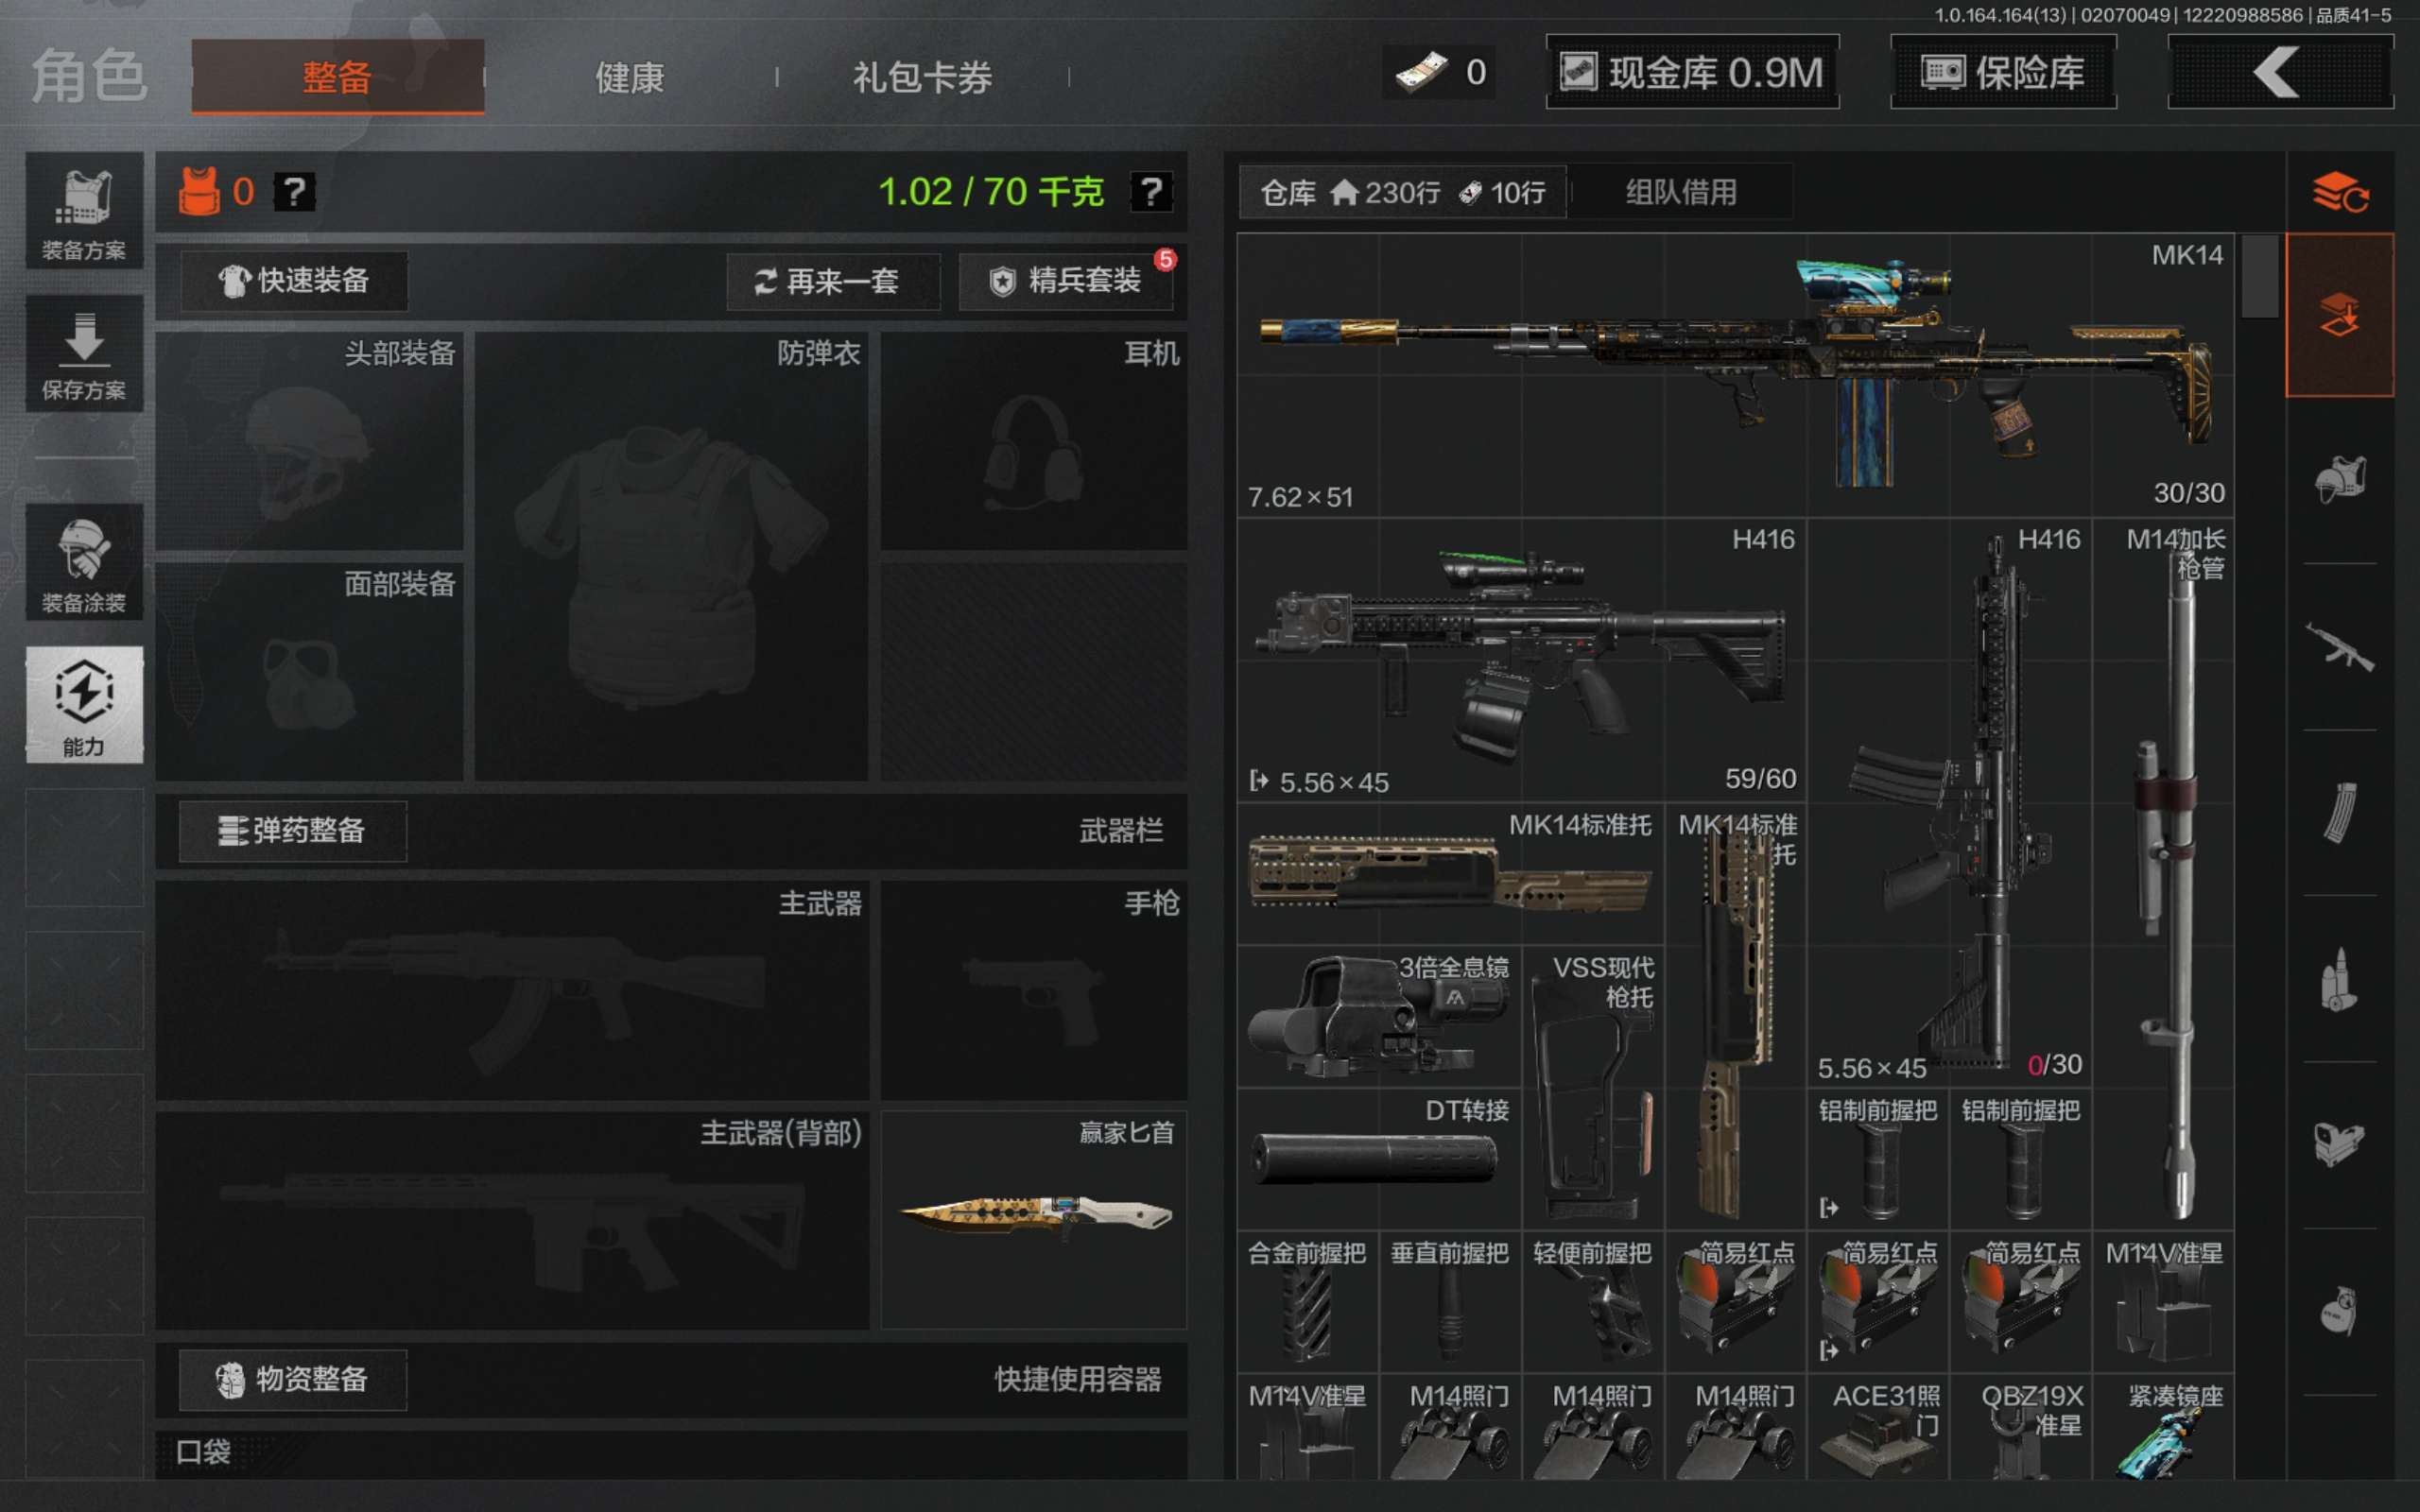2420x1512 pixels.
Task: Open the 装备方案 equipment plan panel
Action: click(84, 213)
